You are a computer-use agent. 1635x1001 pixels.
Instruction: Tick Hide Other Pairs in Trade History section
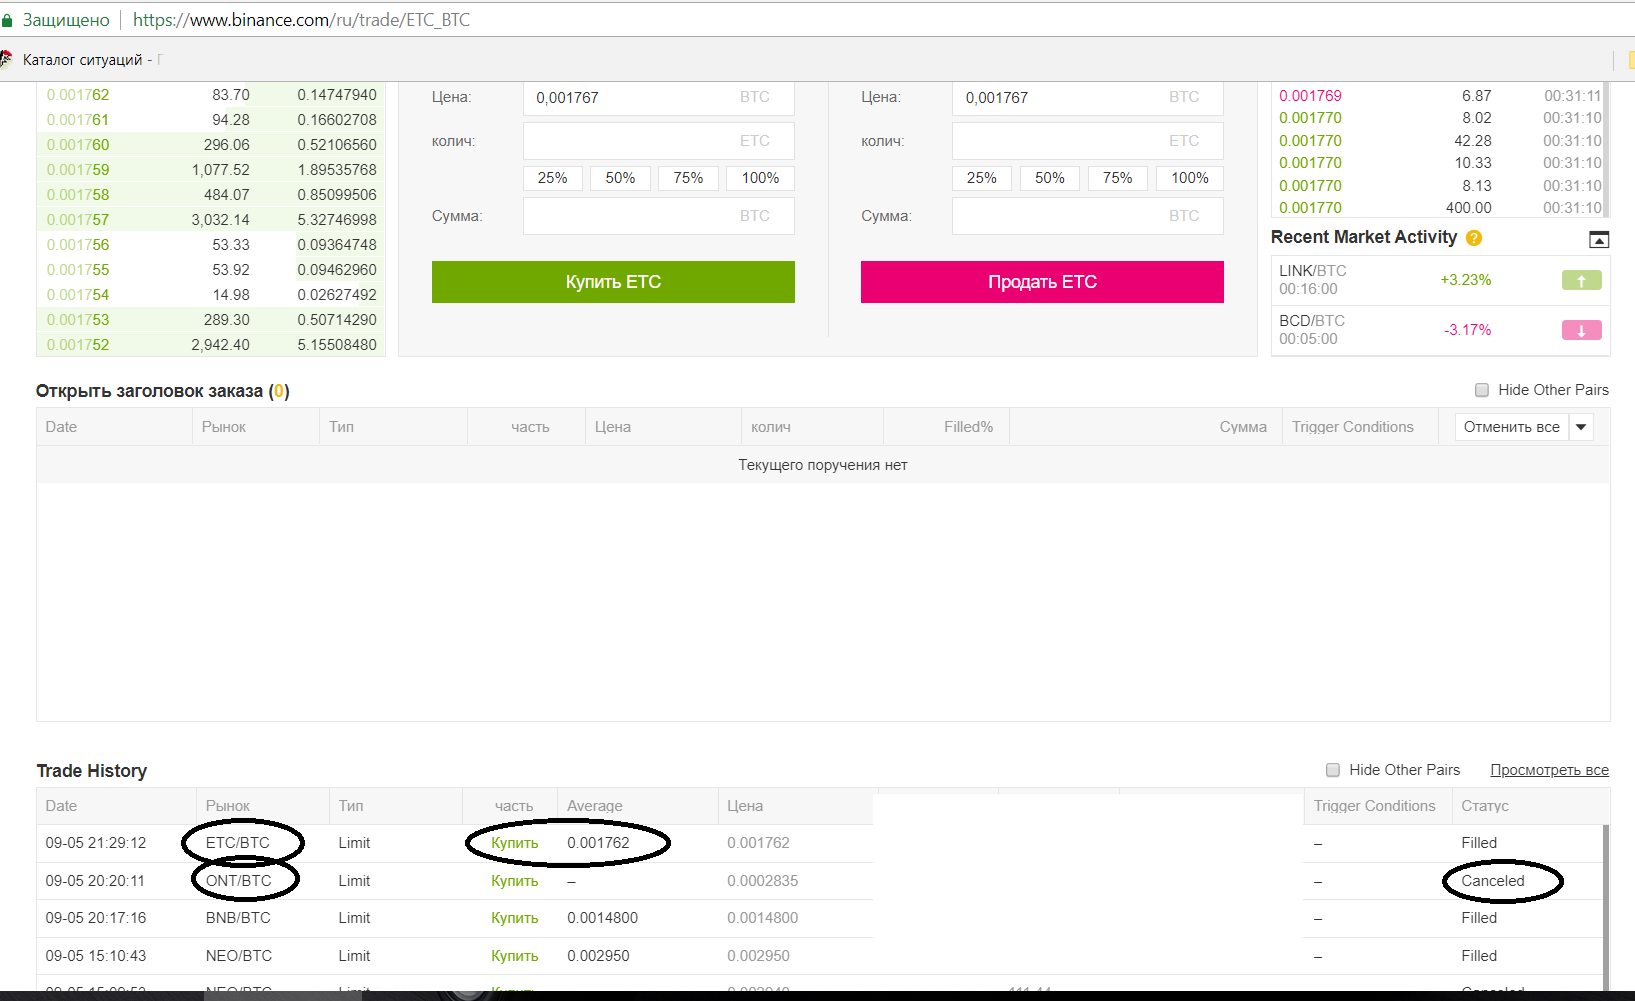tap(1333, 770)
